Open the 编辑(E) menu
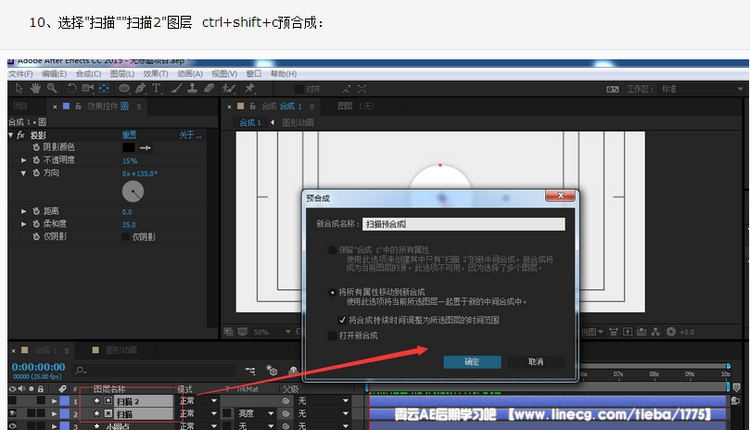Screen dimensions: 750x430 [54, 74]
